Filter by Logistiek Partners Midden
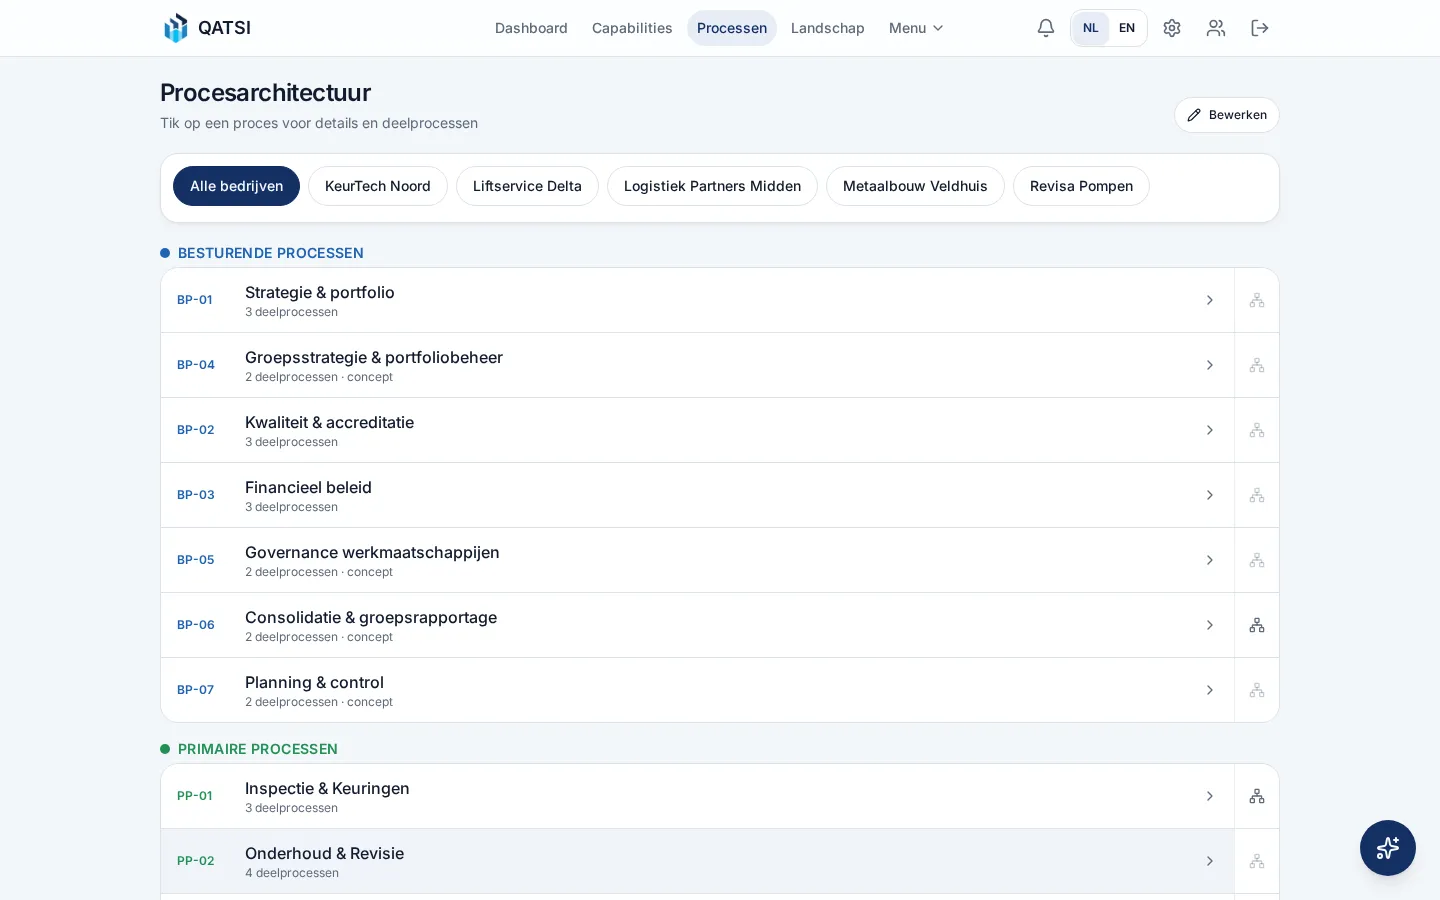Image resolution: width=1440 pixels, height=900 pixels. (712, 186)
